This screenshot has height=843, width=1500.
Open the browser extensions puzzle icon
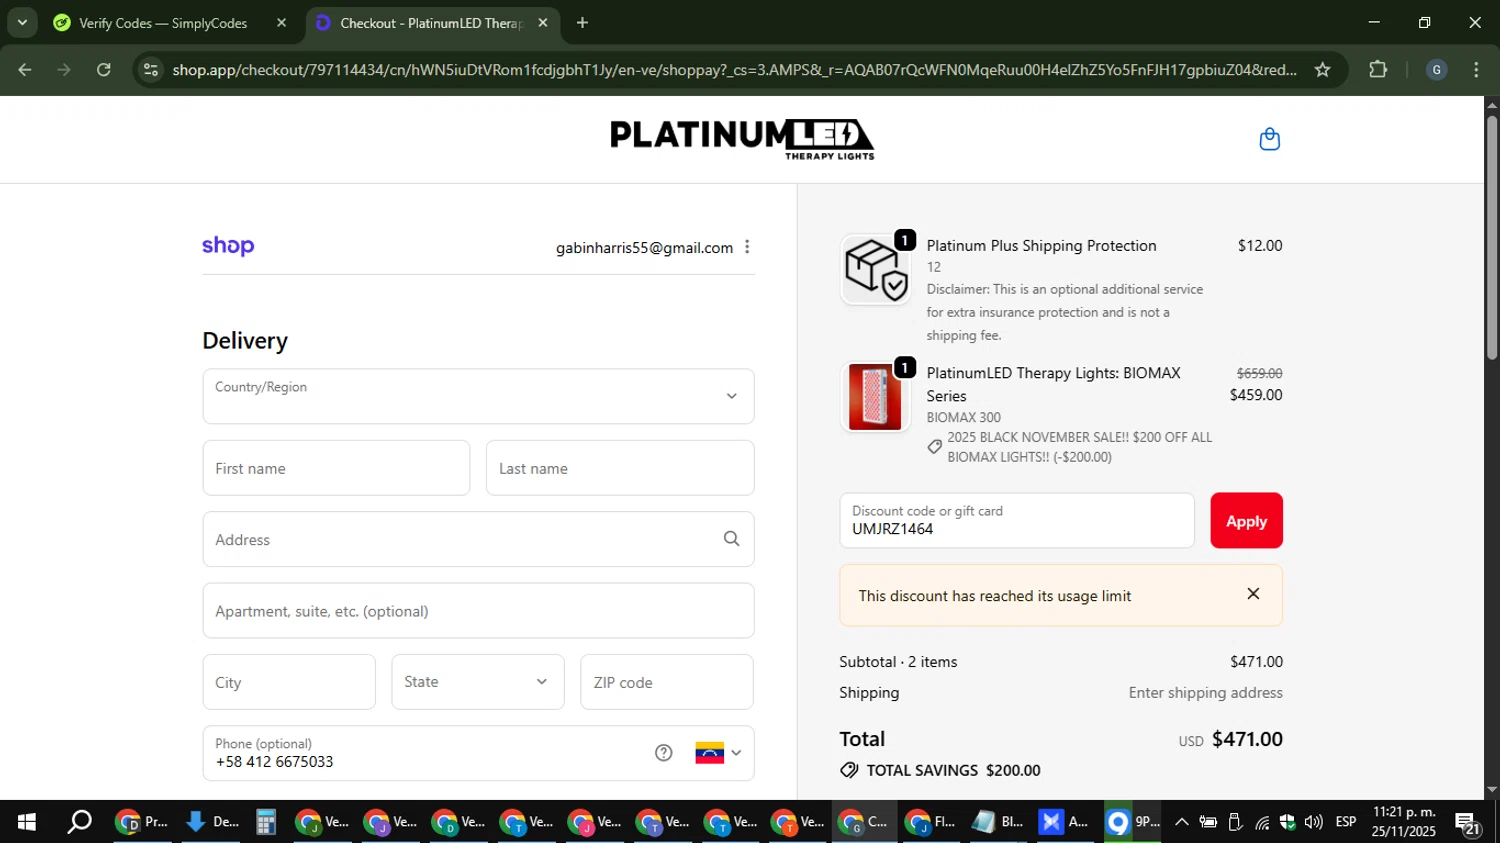click(x=1378, y=70)
